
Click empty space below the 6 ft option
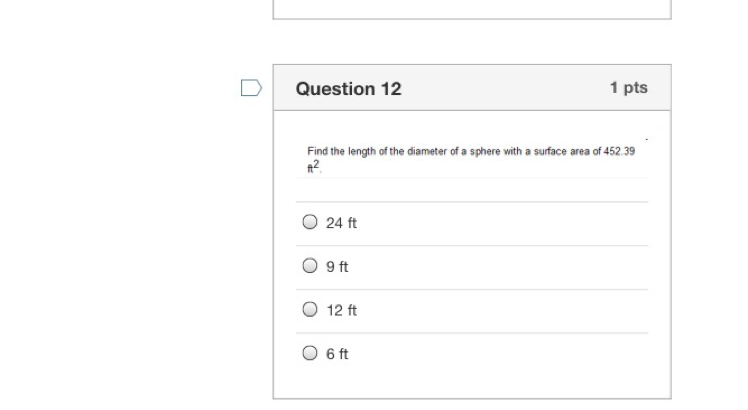pos(471,386)
